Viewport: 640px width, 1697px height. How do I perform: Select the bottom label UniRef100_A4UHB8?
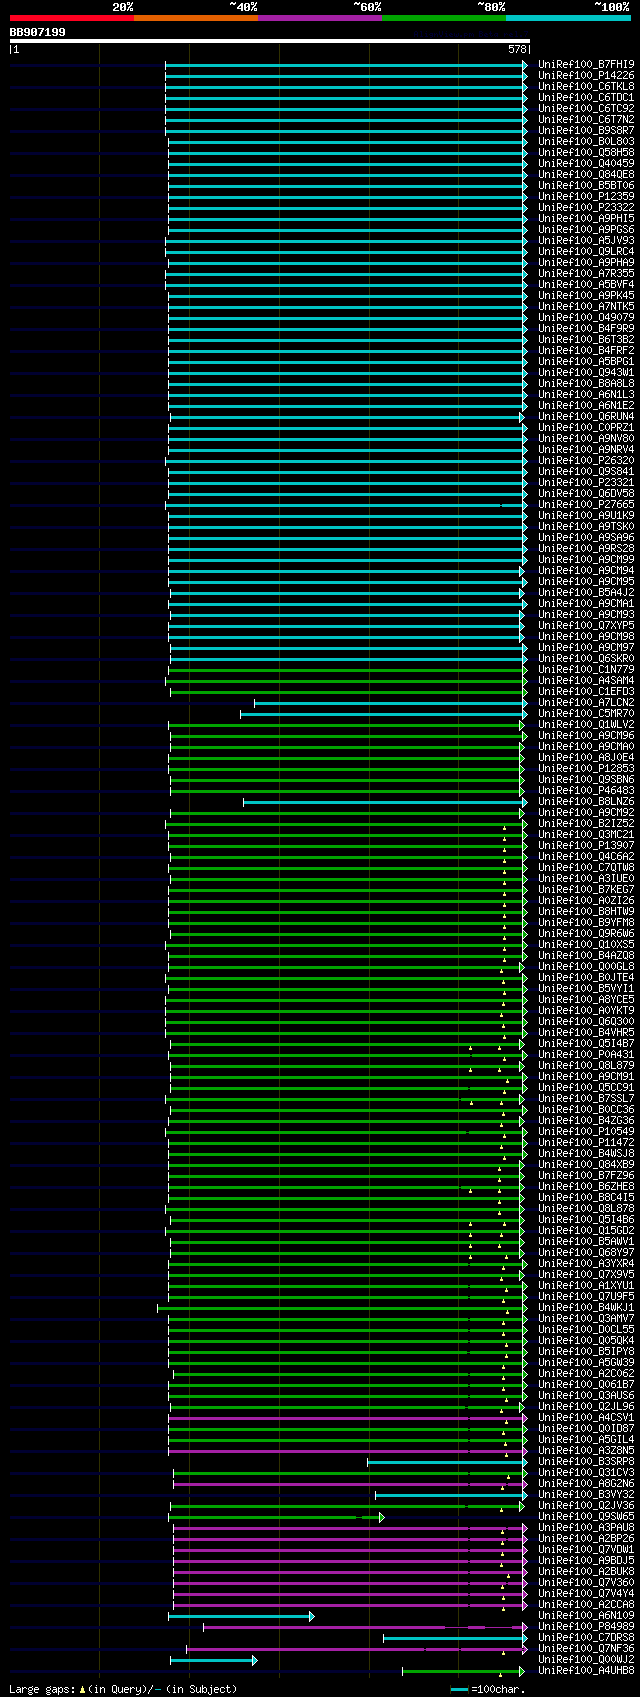click(586, 1671)
